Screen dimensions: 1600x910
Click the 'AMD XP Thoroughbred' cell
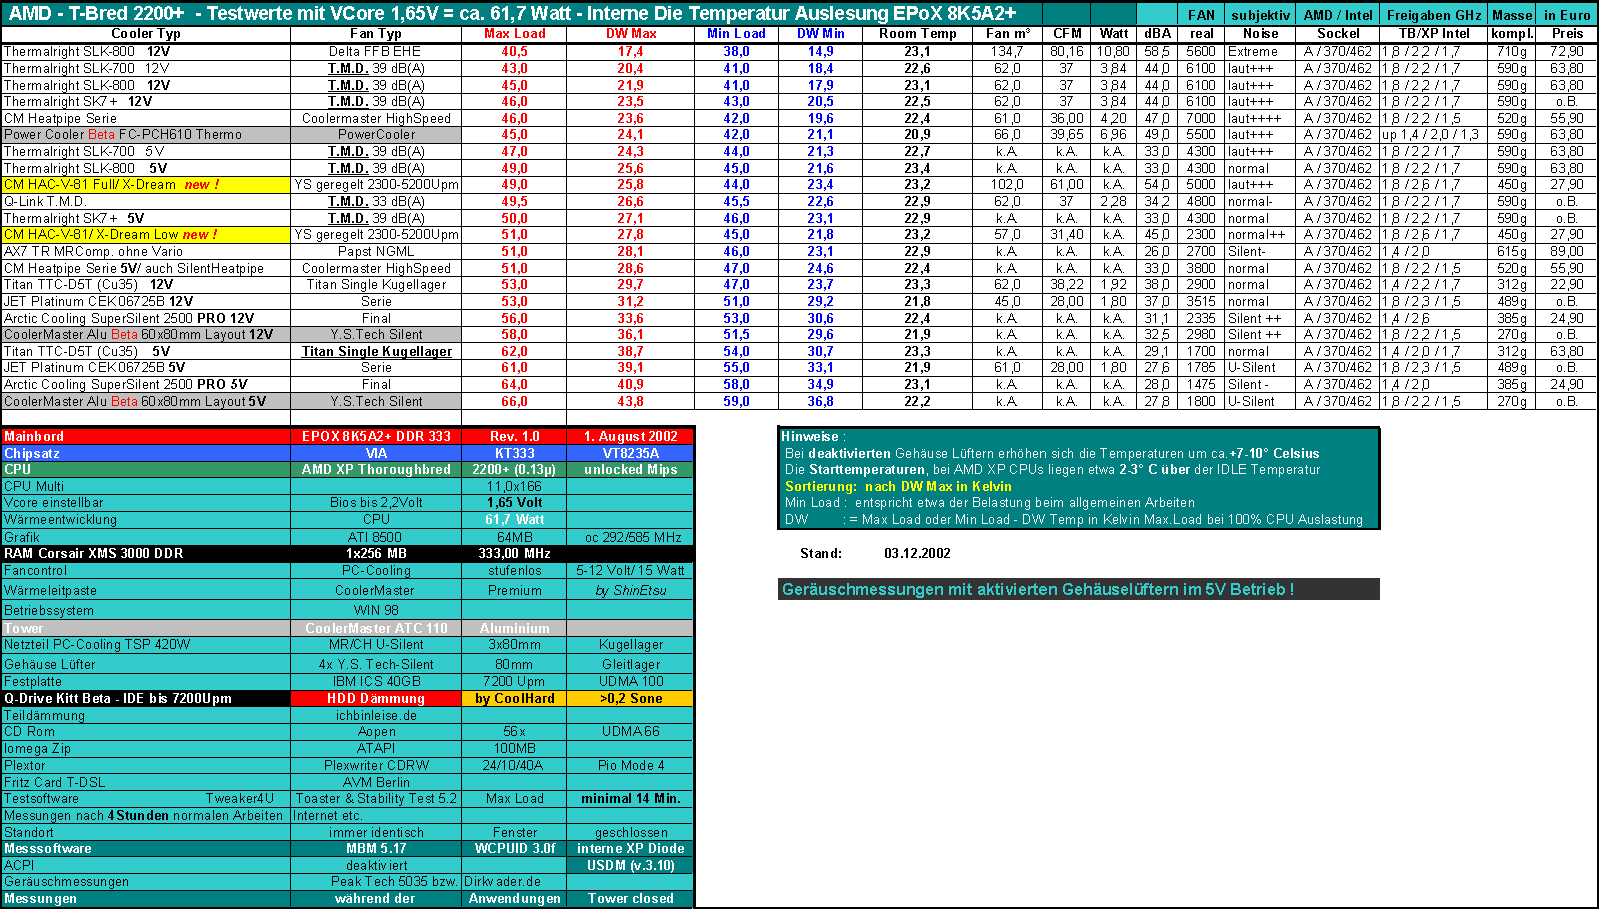[376, 470]
